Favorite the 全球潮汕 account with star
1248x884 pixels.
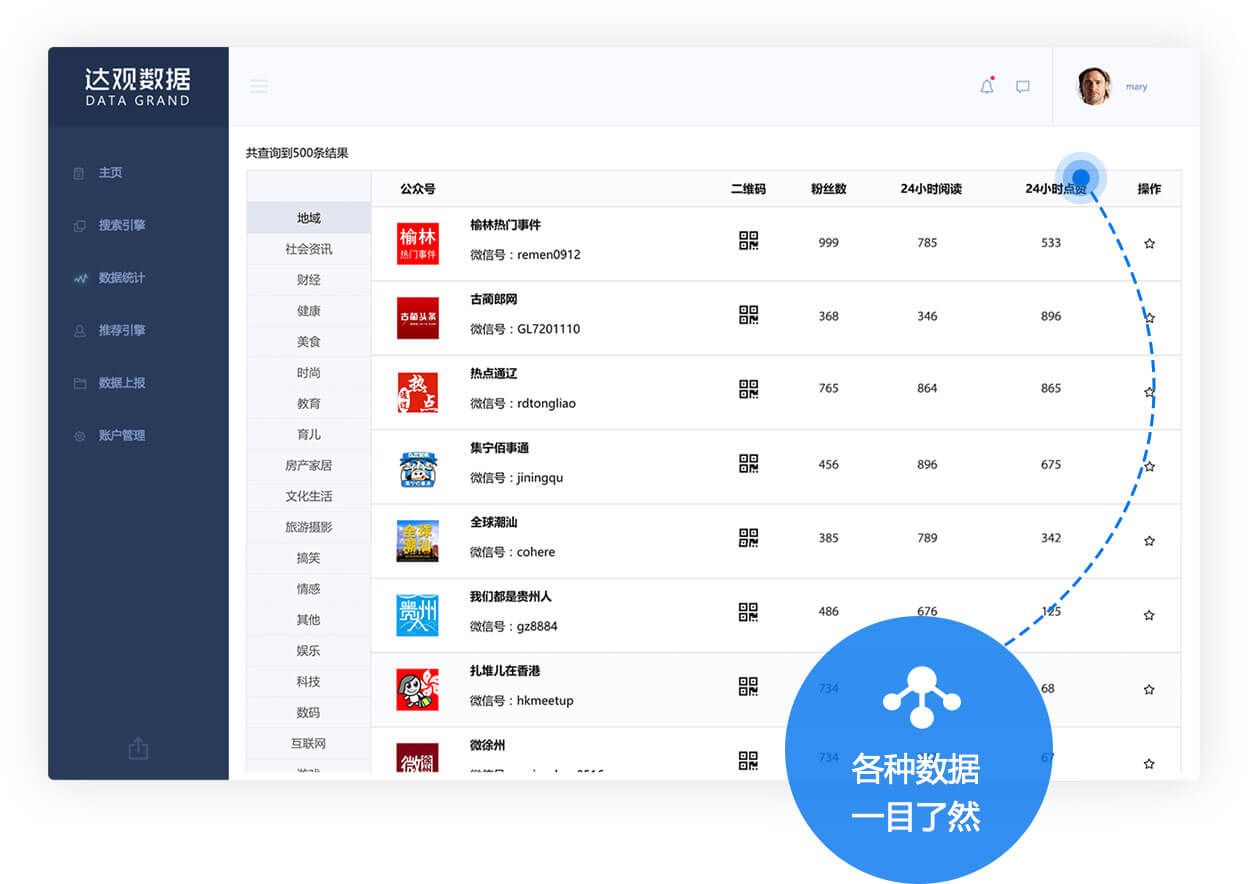point(1149,541)
